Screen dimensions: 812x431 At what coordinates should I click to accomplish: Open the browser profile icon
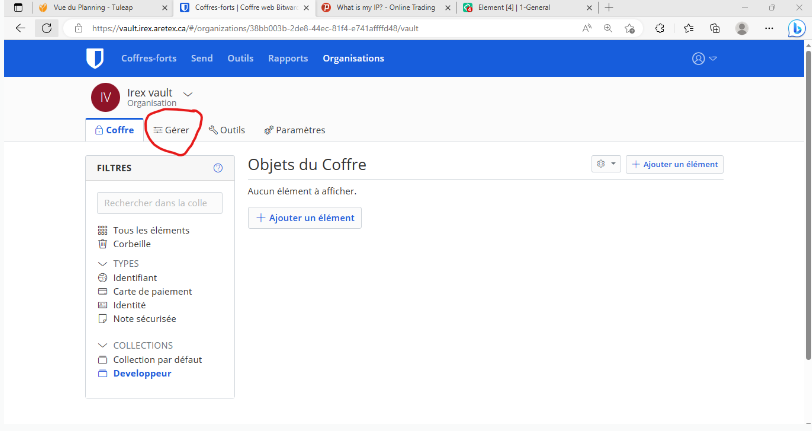click(742, 28)
